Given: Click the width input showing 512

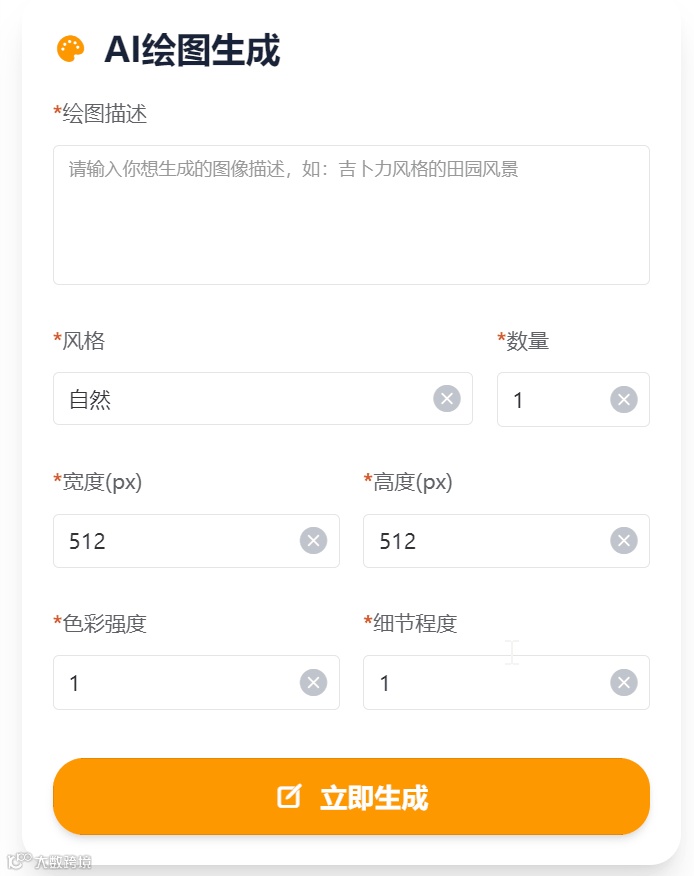Looking at the screenshot, I should tap(180, 540).
